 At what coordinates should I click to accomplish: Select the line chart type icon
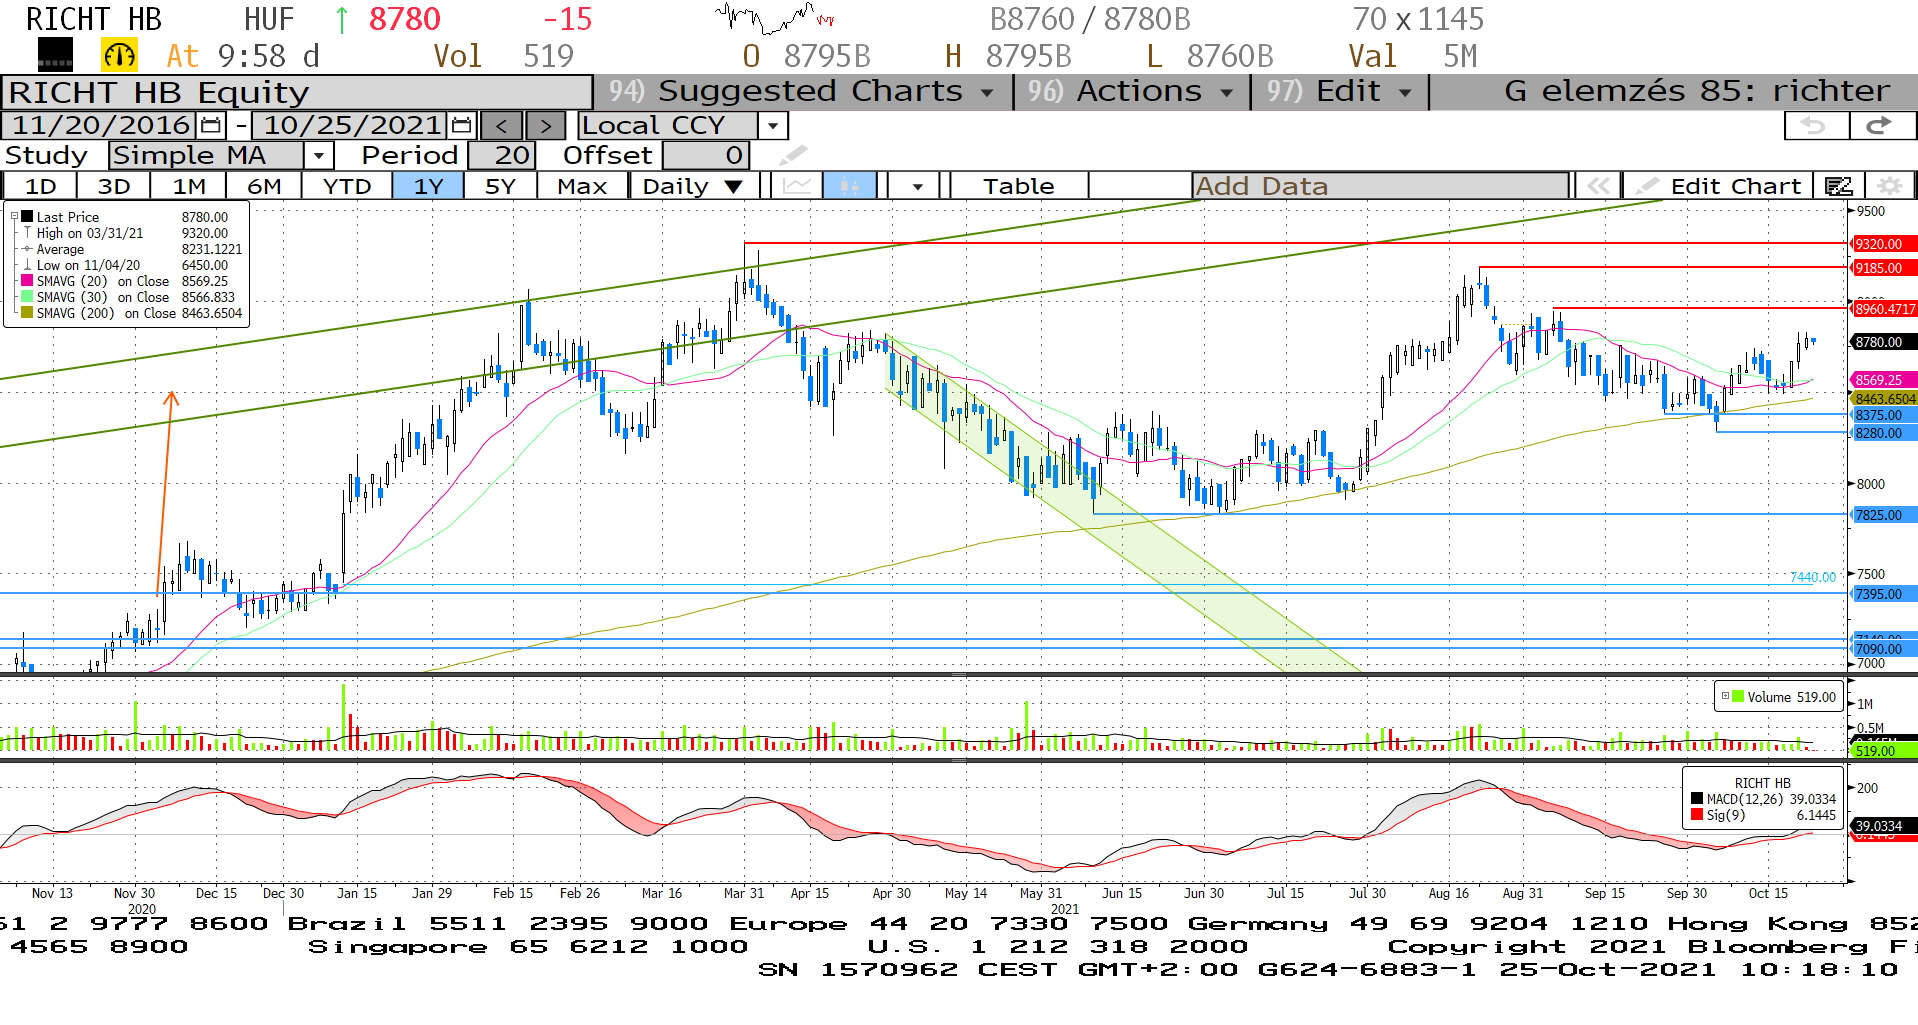797,186
